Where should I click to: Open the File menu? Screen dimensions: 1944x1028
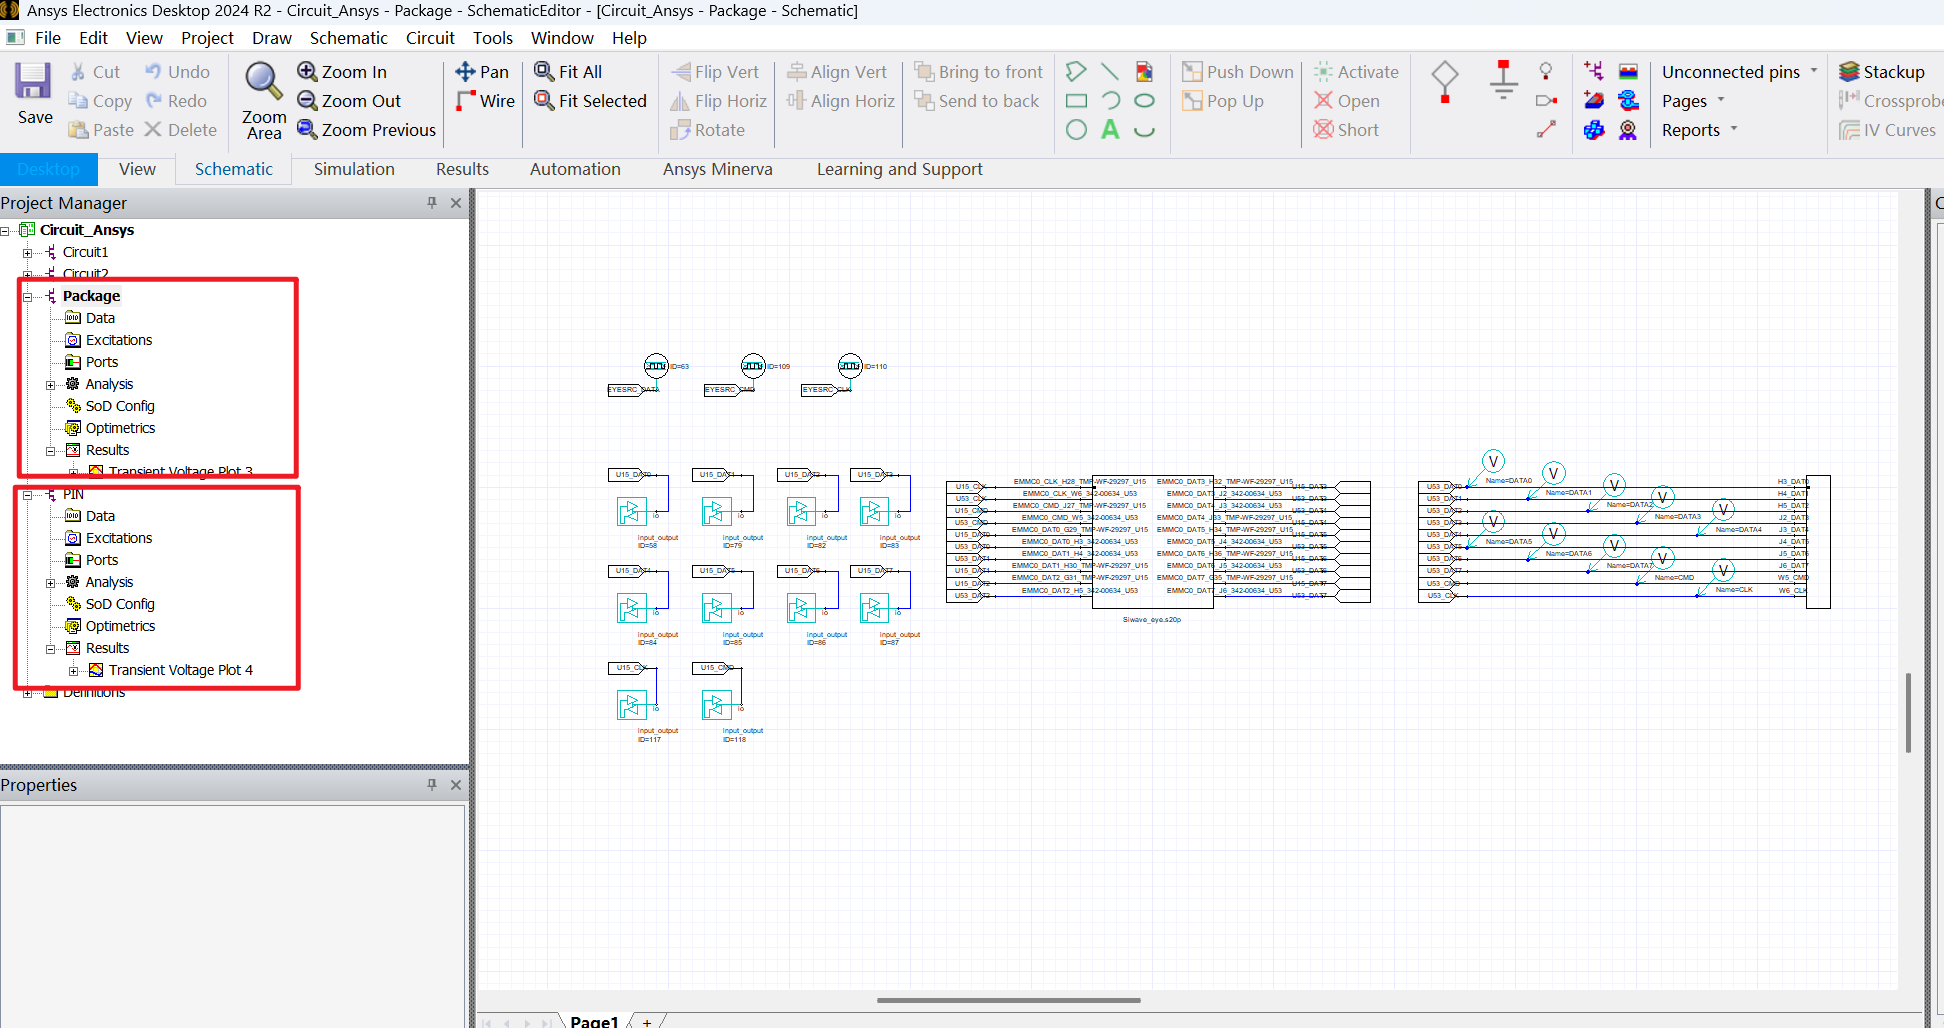(x=48, y=38)
